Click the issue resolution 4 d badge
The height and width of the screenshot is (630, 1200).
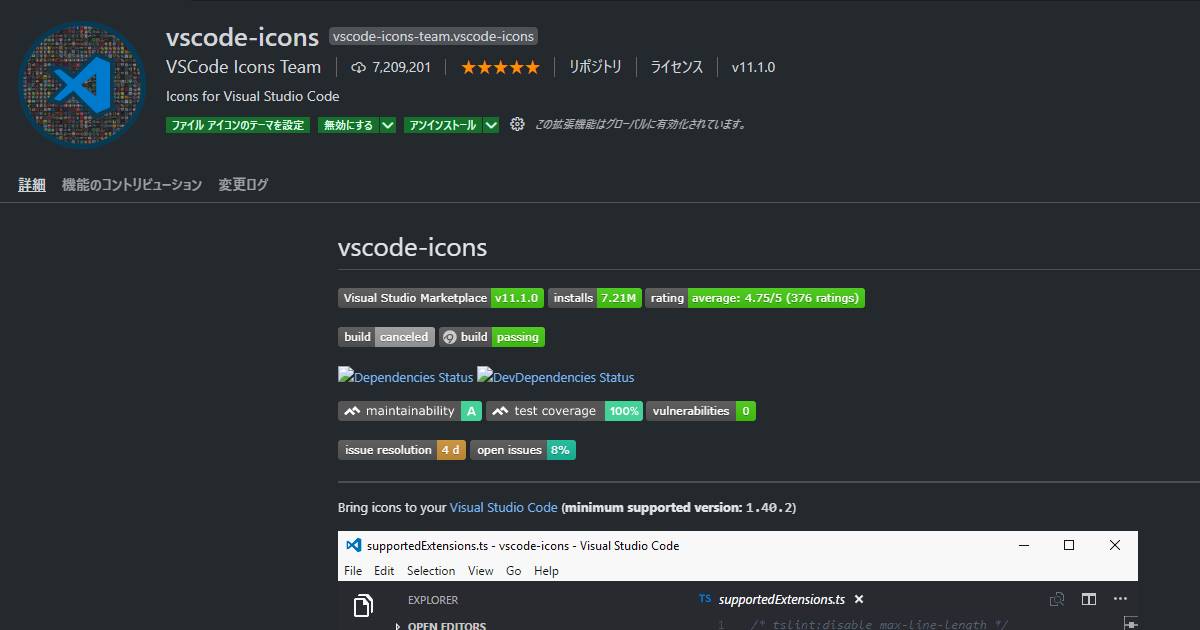coord(402,450)
